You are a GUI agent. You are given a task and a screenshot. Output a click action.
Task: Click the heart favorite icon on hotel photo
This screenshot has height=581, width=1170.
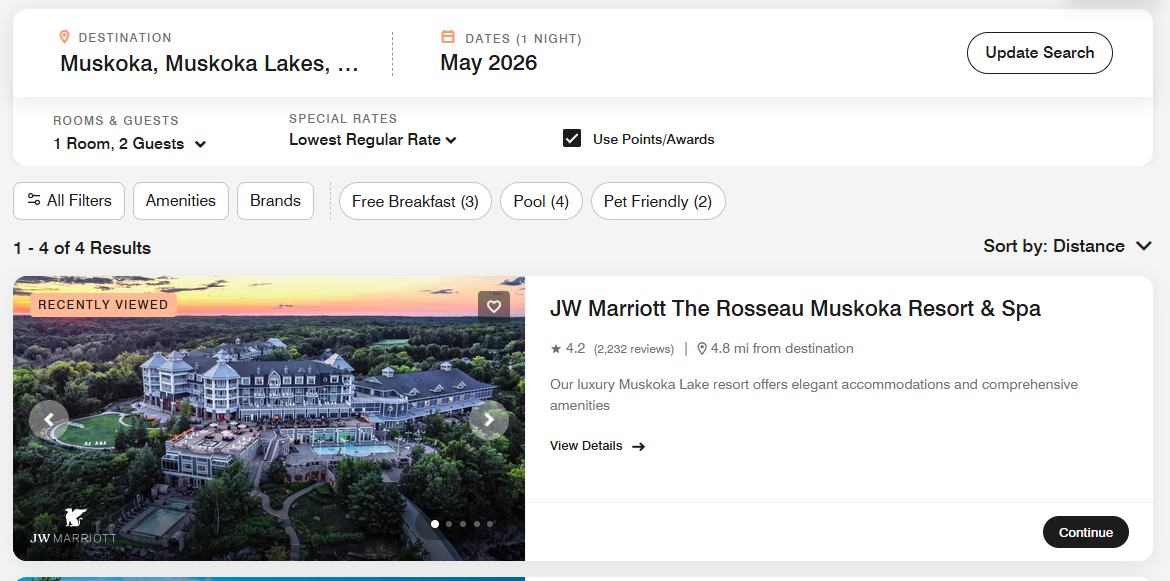click(493, 306)
